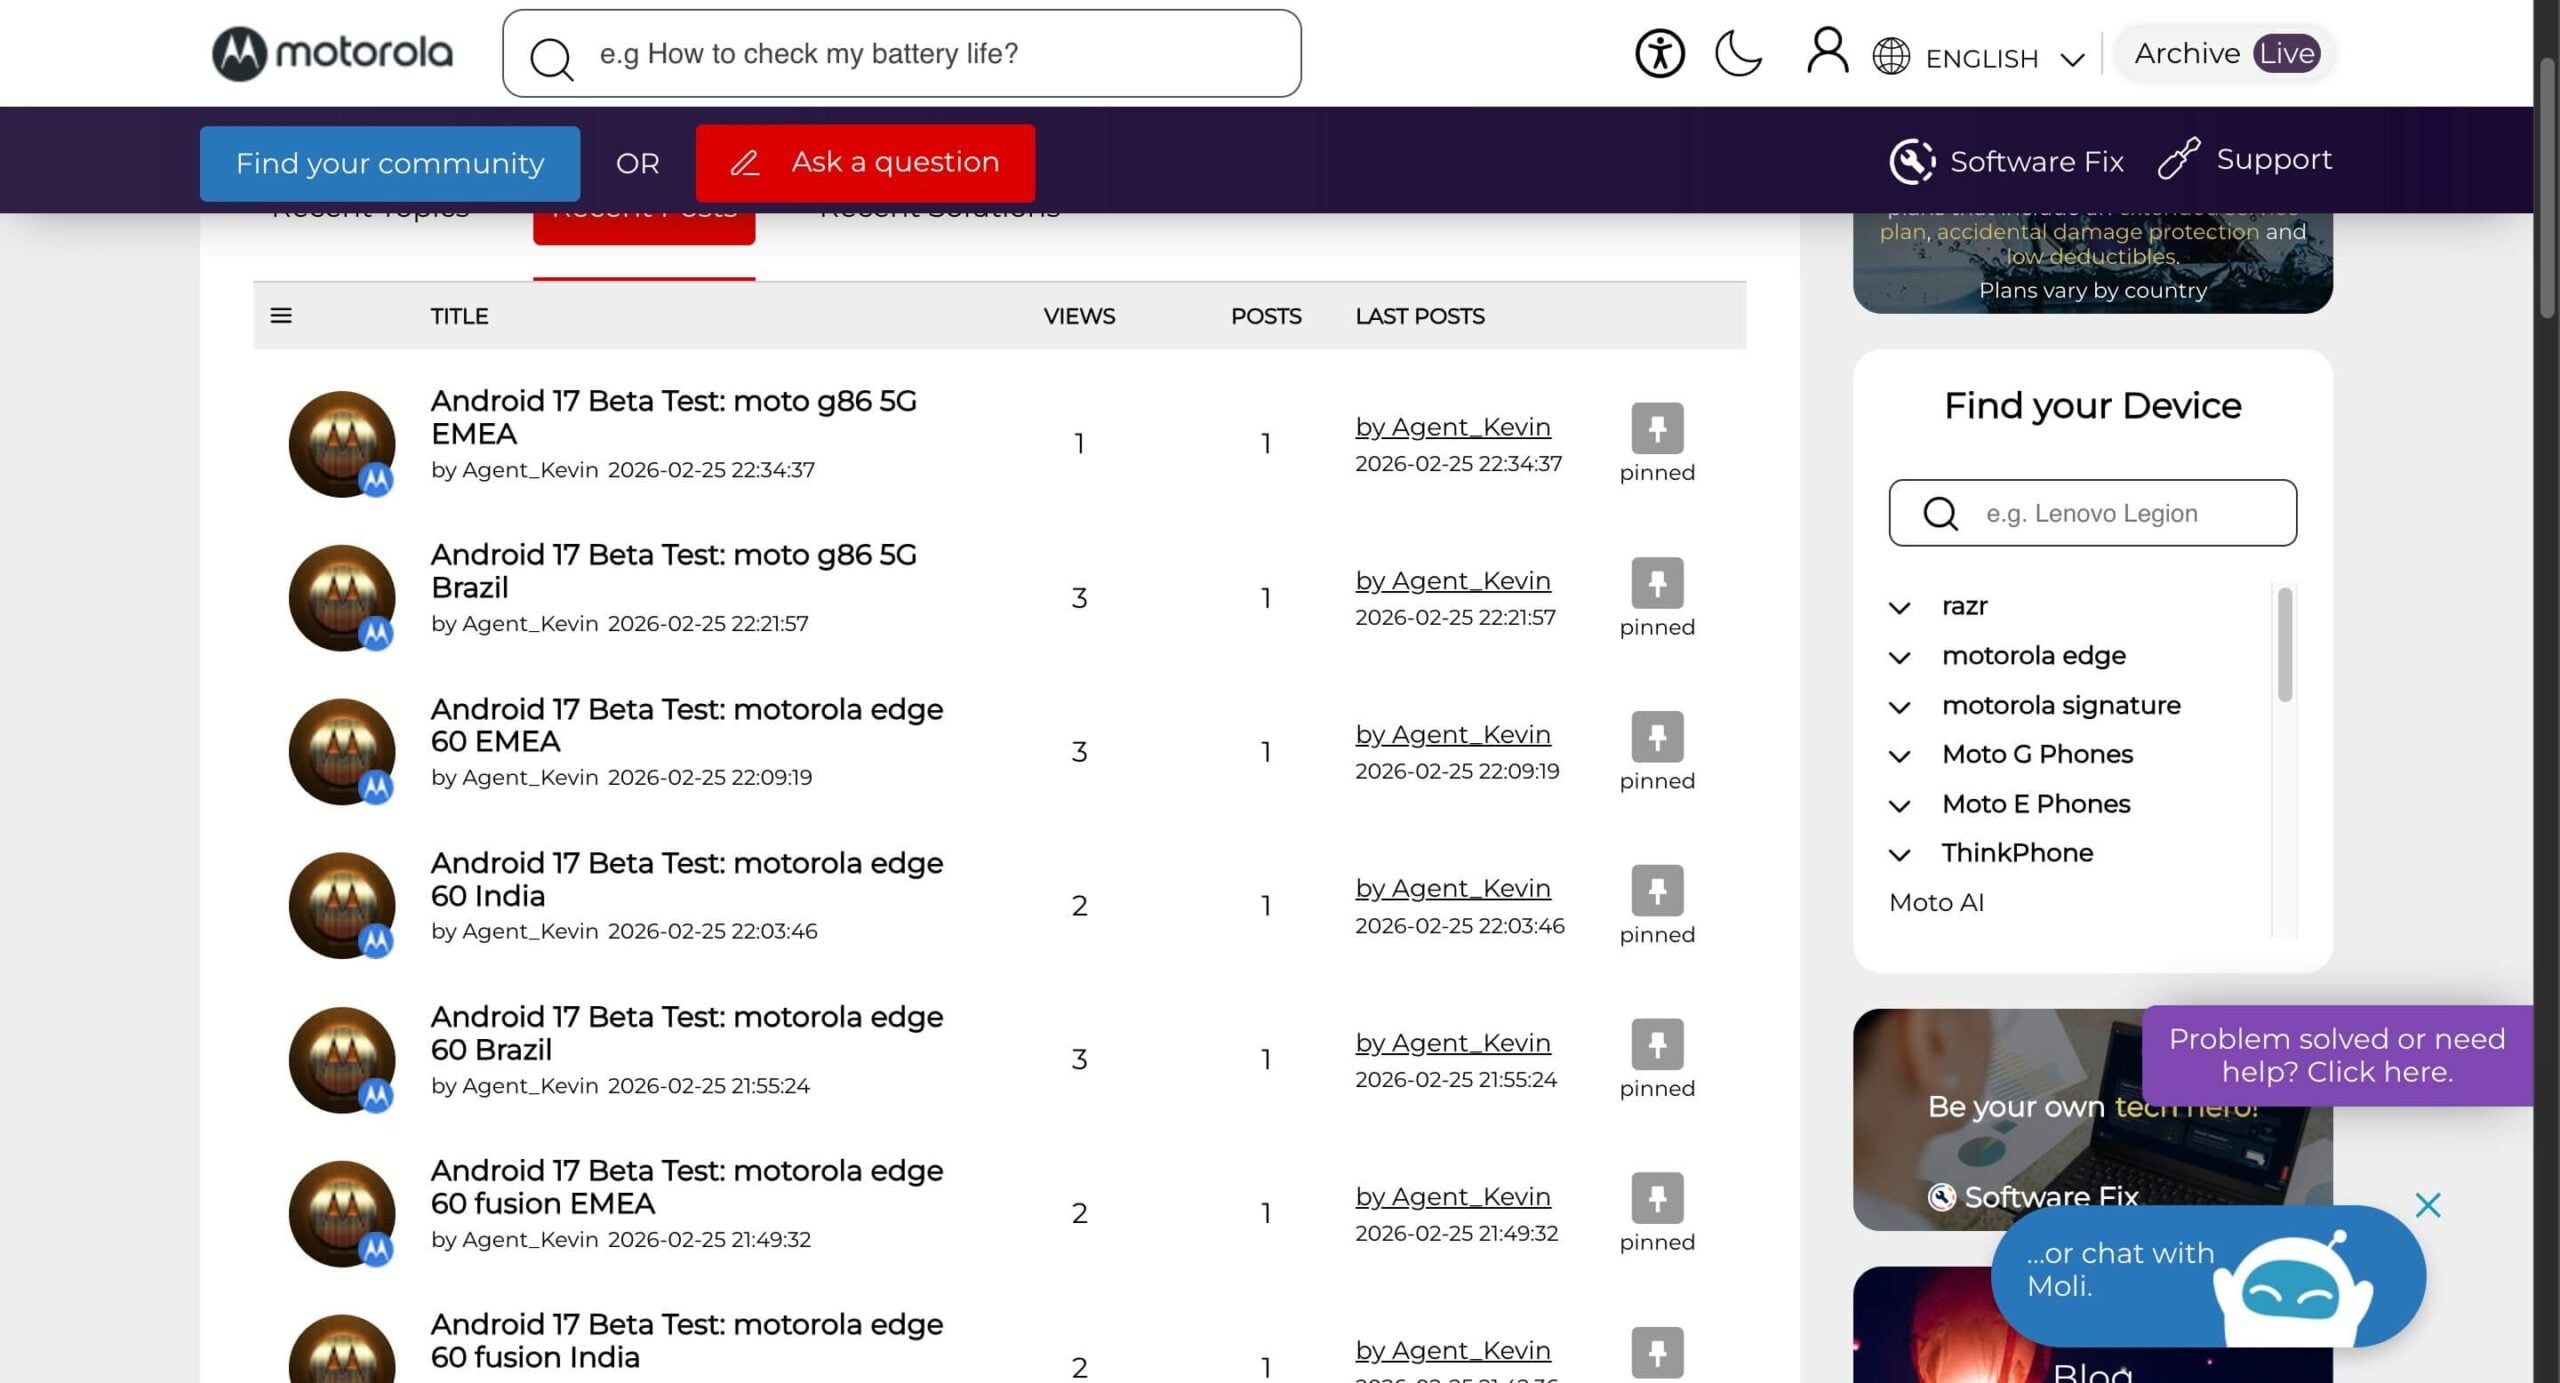Toggle dark mode moon icon
The height and width of the screenshot is (1383, 2560).
(x=1739, y=53)
